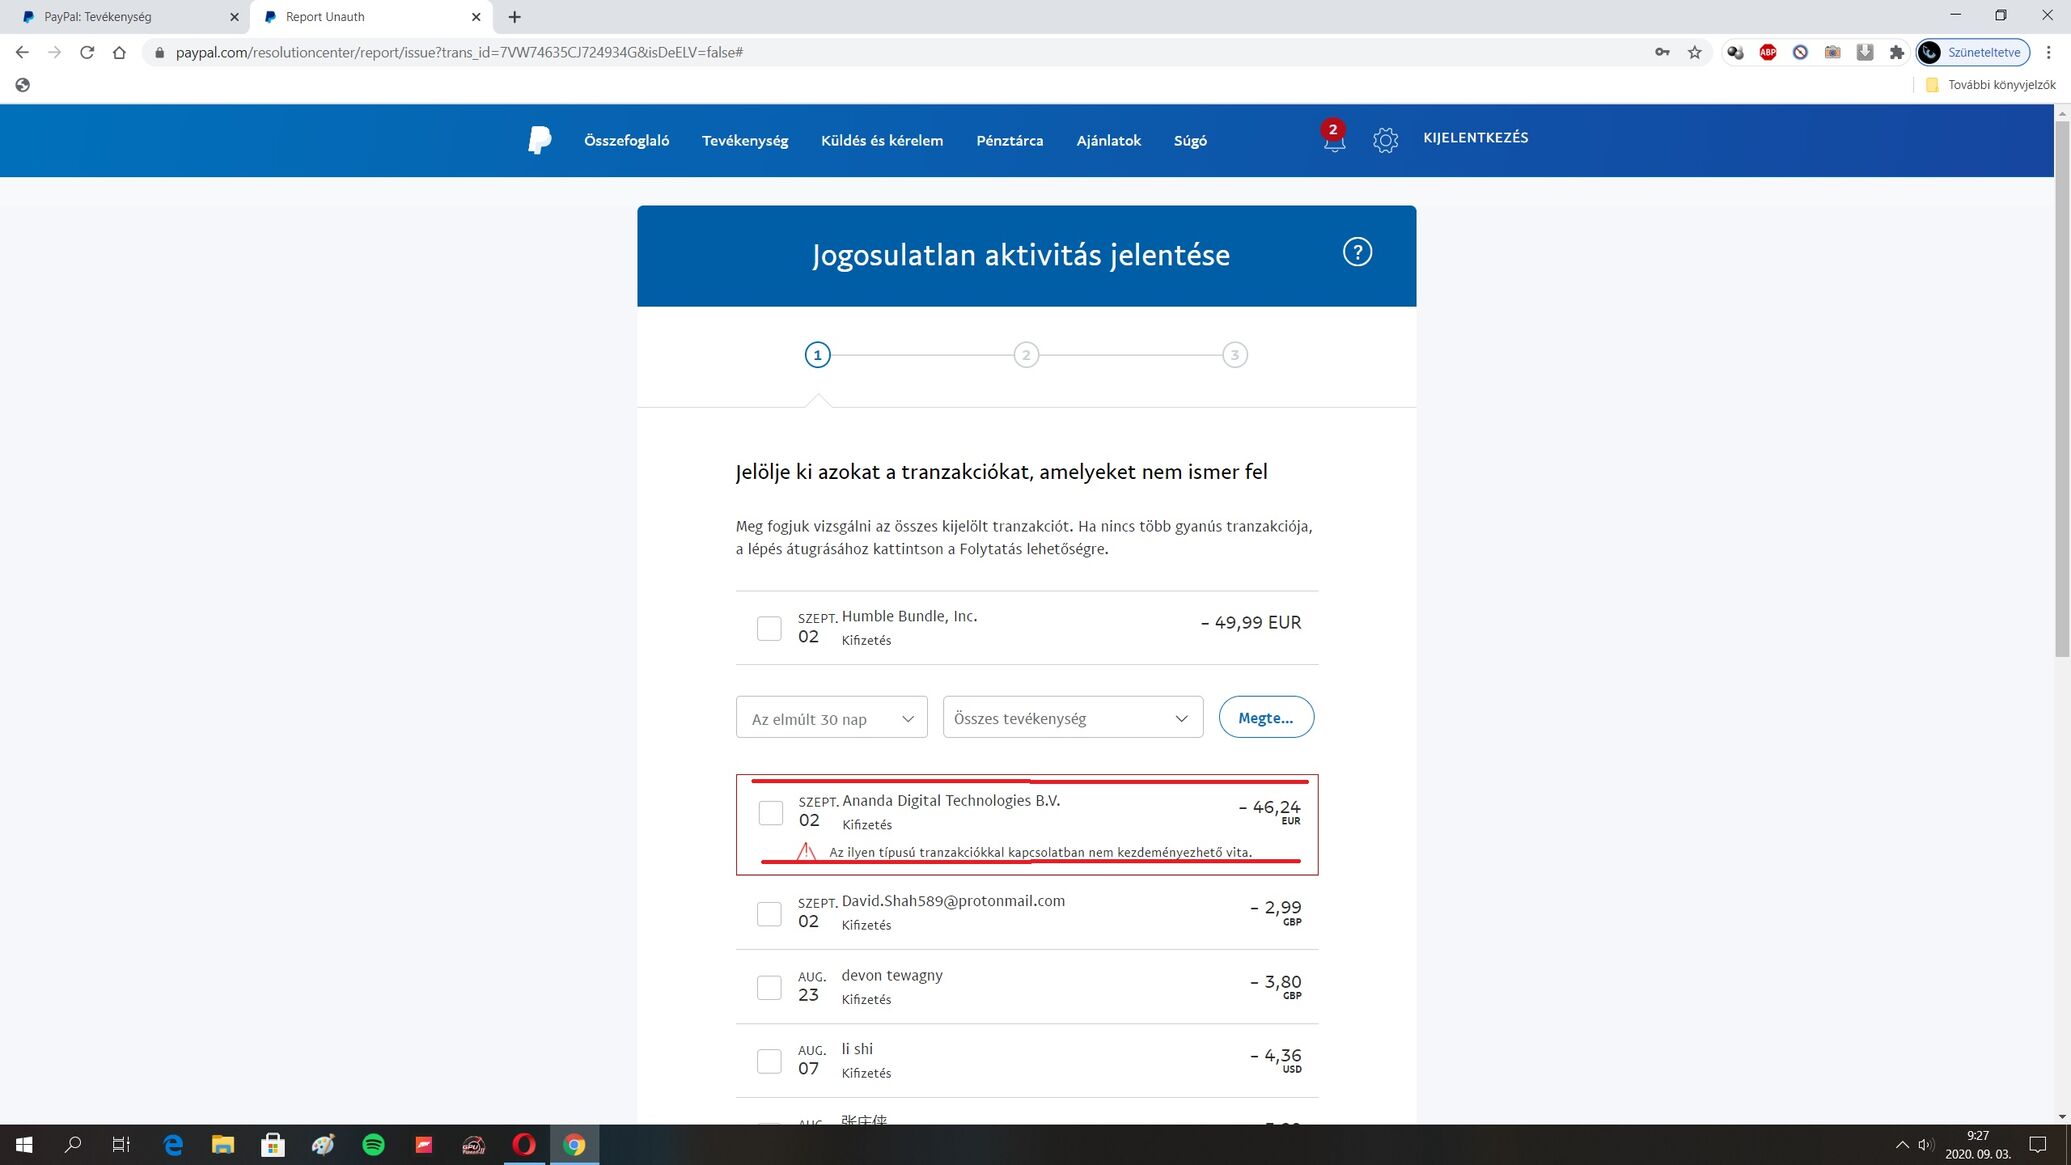
Task: Expand the 'Az elmúlt 30 nap' dropdown
Action: [831, 718]
